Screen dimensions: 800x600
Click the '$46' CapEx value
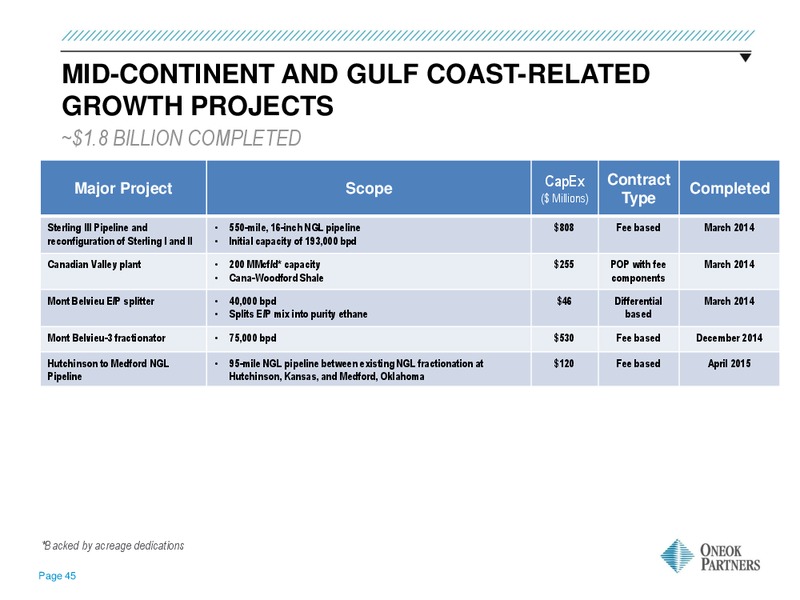(x=564, y=301)
